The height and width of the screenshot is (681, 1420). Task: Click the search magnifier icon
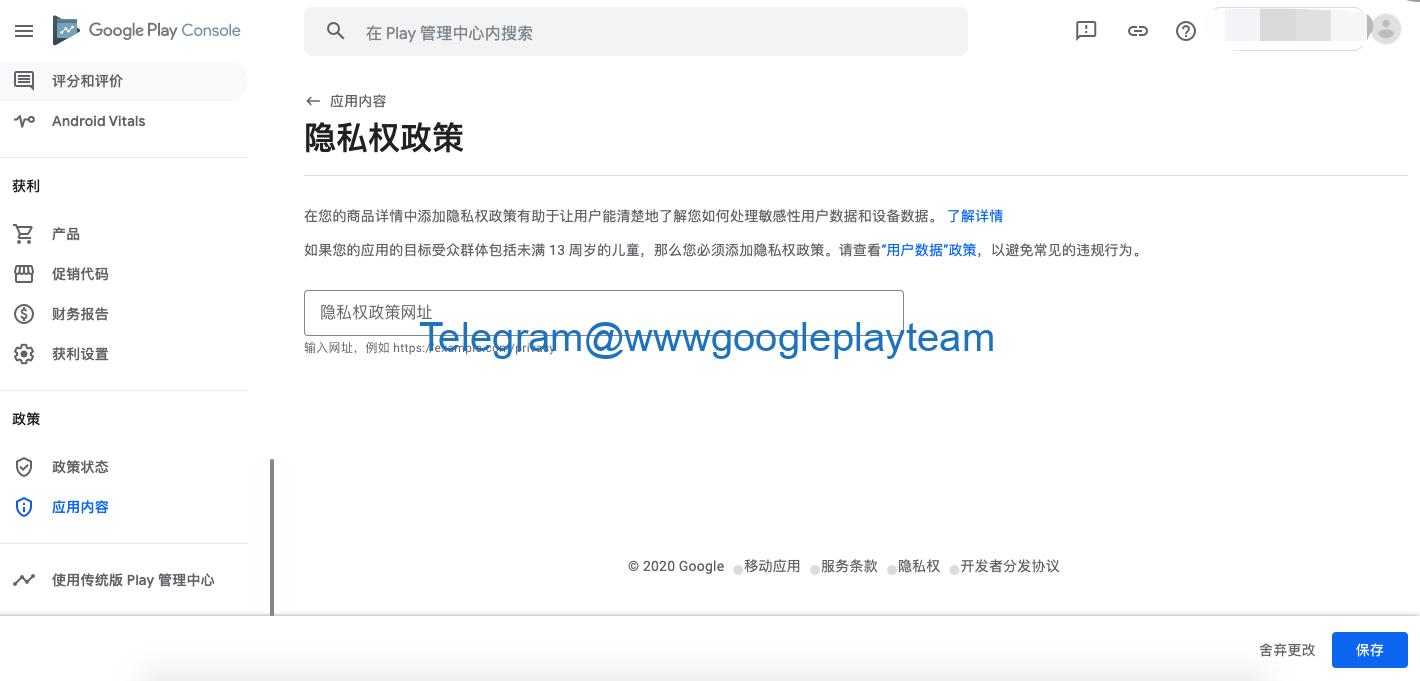(336, 31)
